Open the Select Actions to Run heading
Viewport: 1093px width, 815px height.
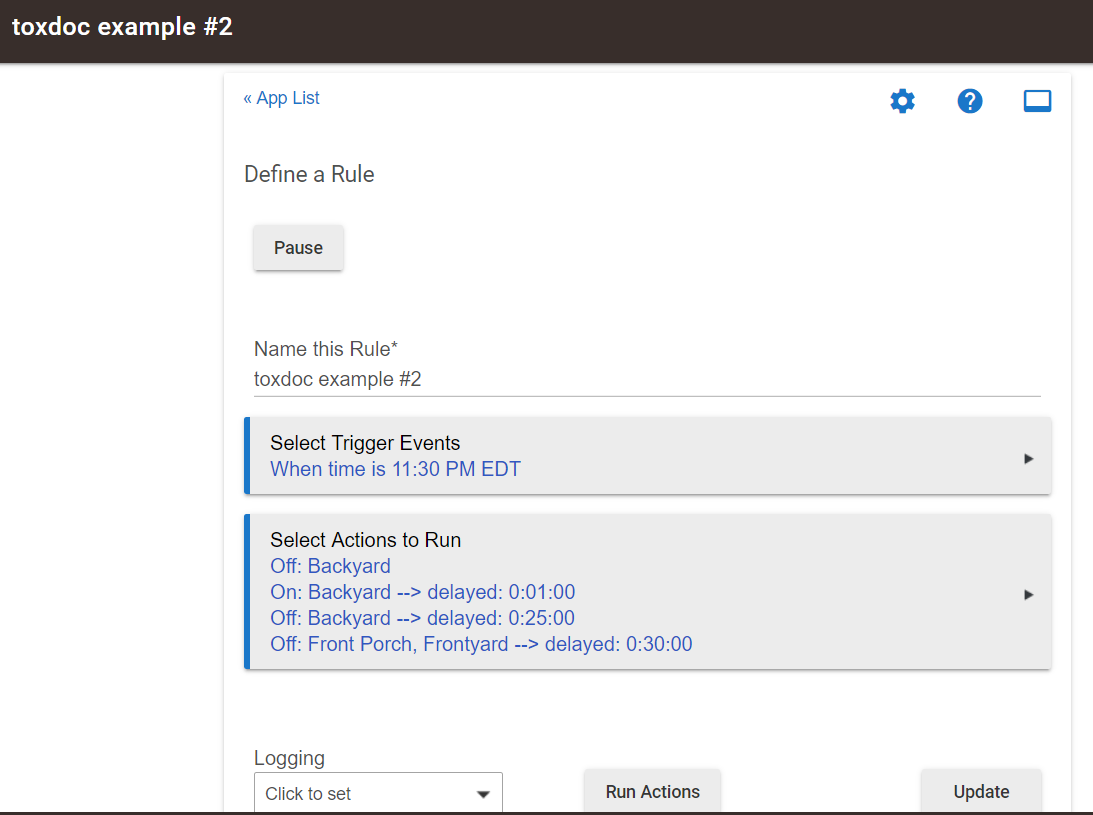click(365, 540)
